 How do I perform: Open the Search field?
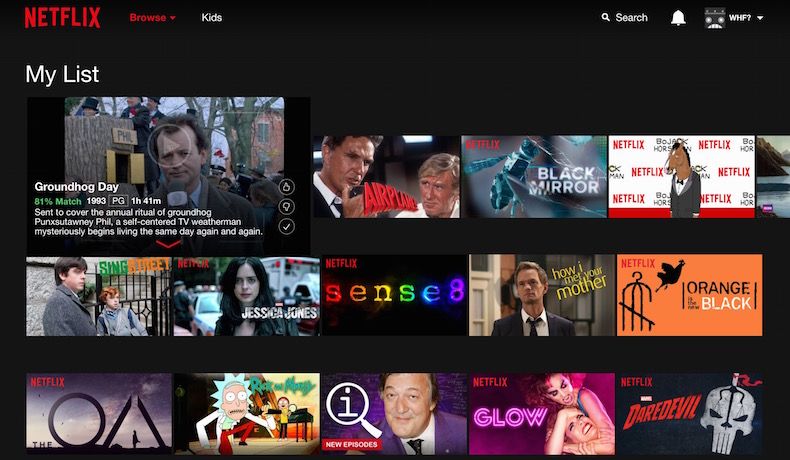[625, 17]
